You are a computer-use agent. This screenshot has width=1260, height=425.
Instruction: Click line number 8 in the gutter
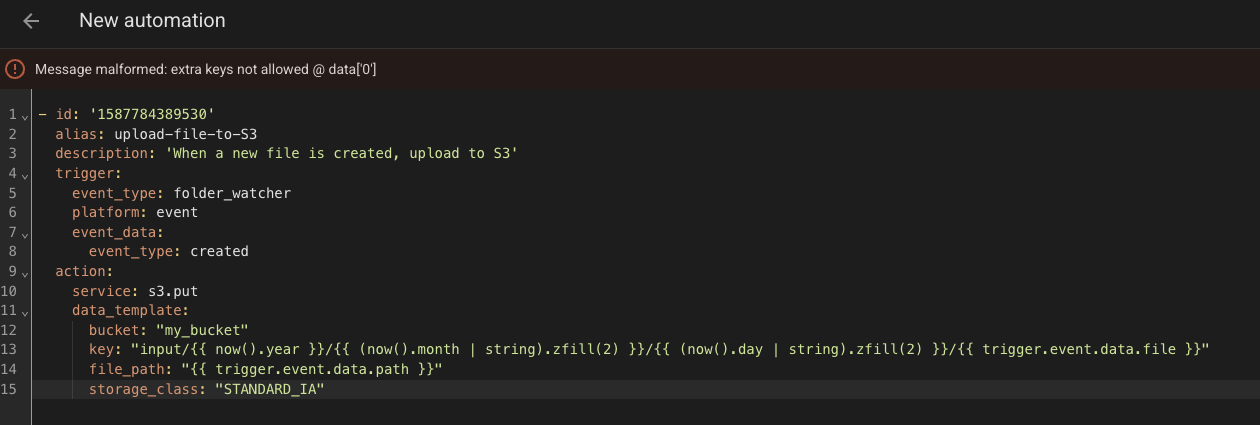(13, 252)
